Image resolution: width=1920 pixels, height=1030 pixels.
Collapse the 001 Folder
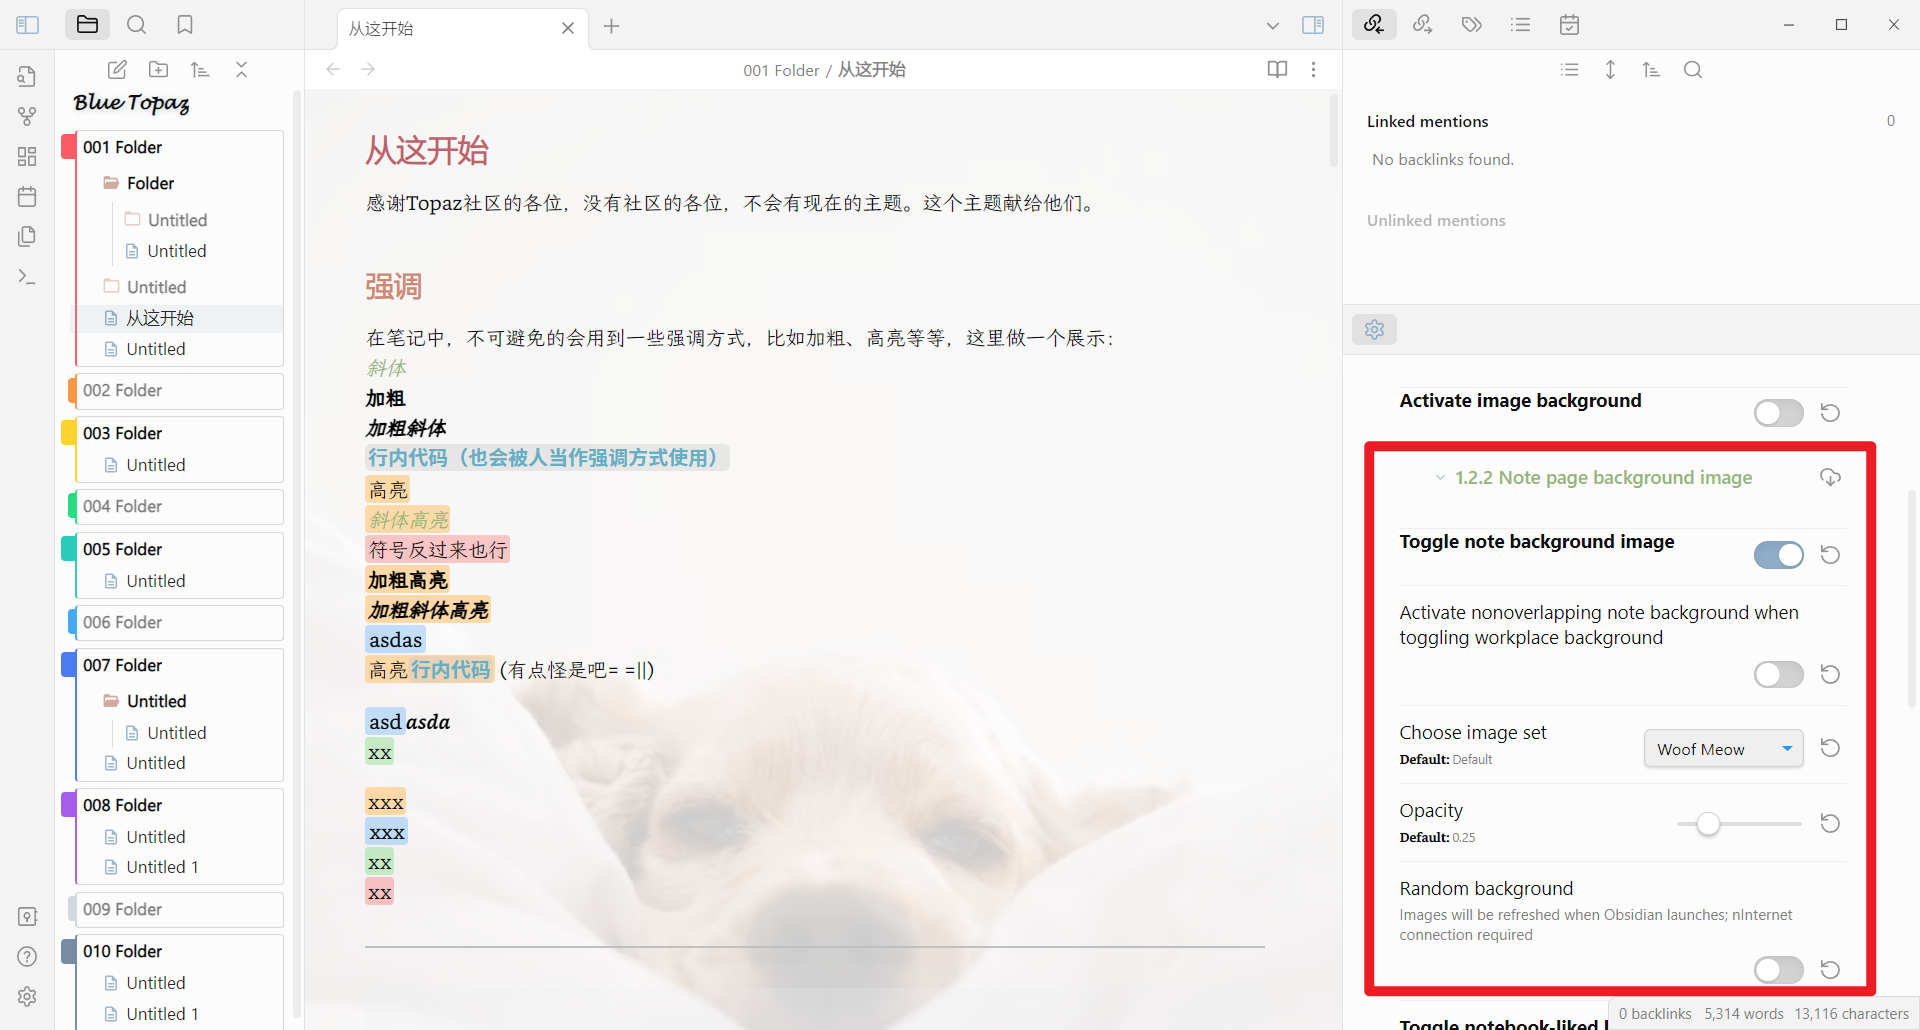click(180, 147)
